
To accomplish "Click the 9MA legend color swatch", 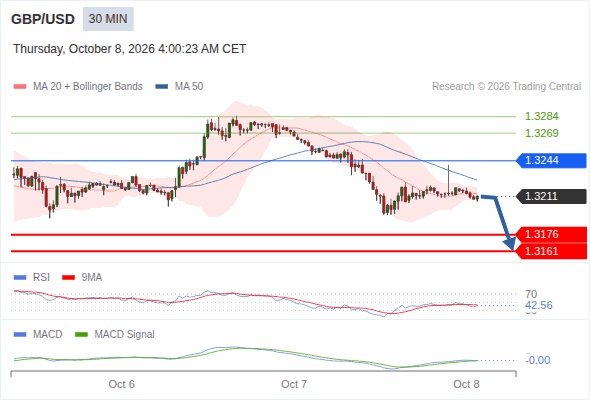I will (68, 278).
